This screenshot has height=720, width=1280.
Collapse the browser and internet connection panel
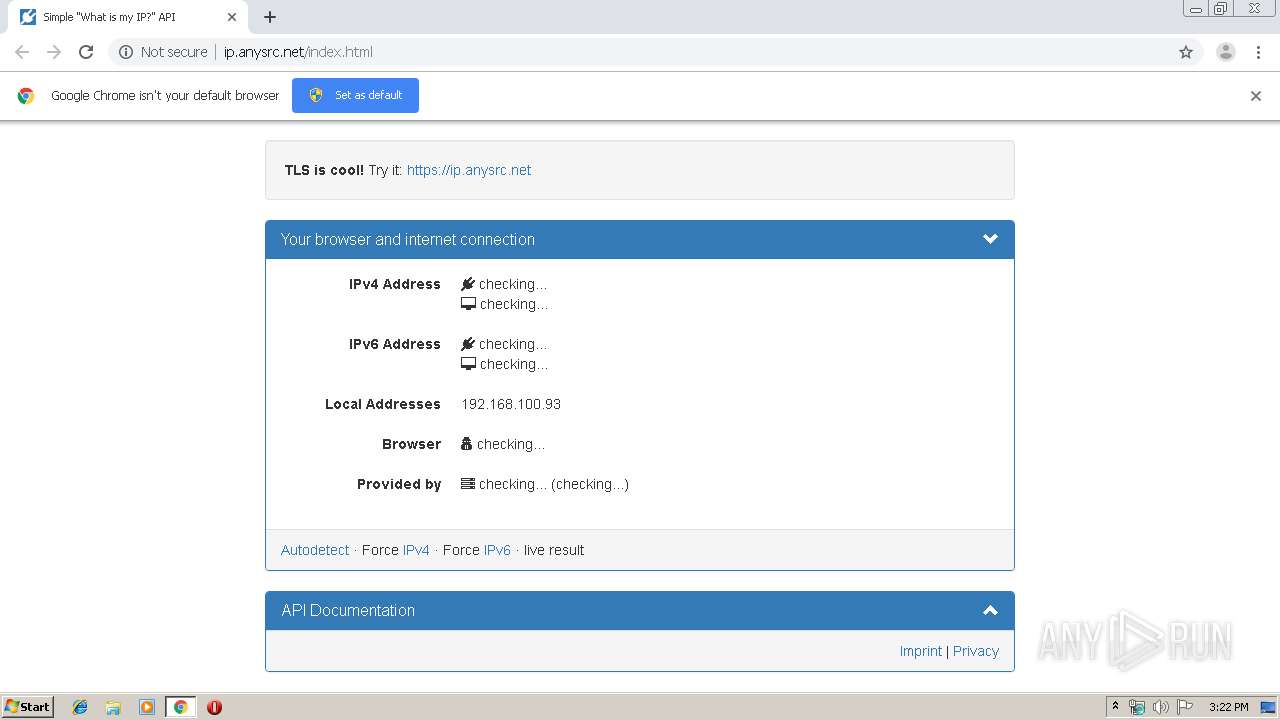(x=990, y=239)
